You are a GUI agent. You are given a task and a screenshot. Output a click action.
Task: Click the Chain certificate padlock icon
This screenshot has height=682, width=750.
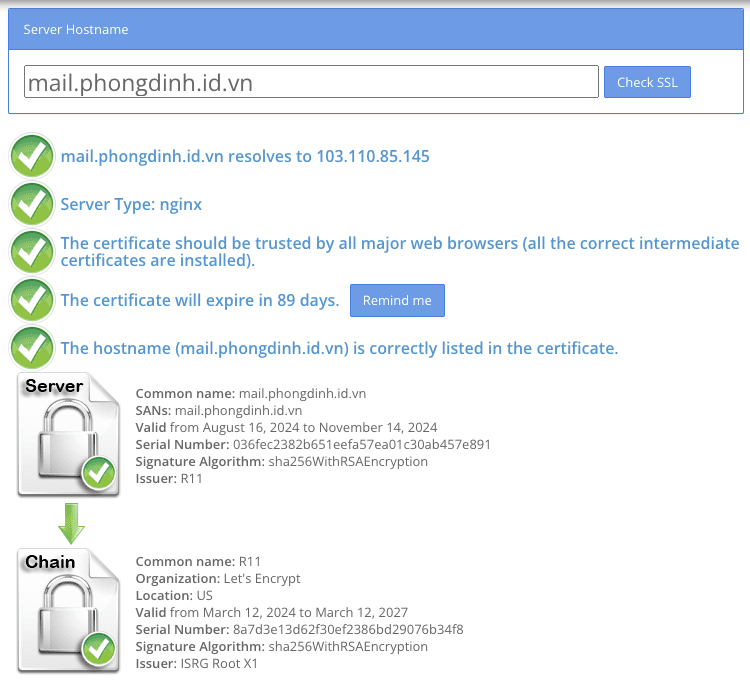tap(68, 611)
